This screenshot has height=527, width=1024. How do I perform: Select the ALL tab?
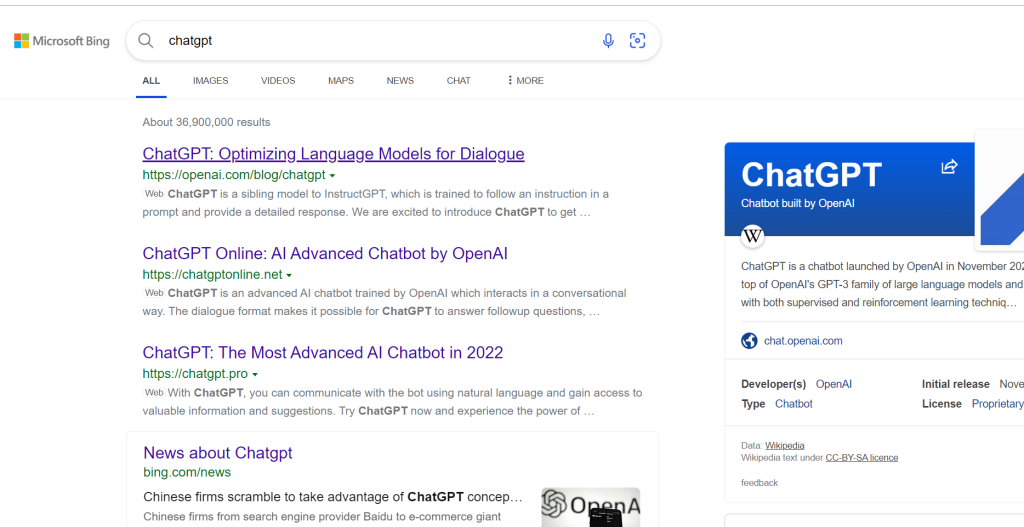click(151, 80)
